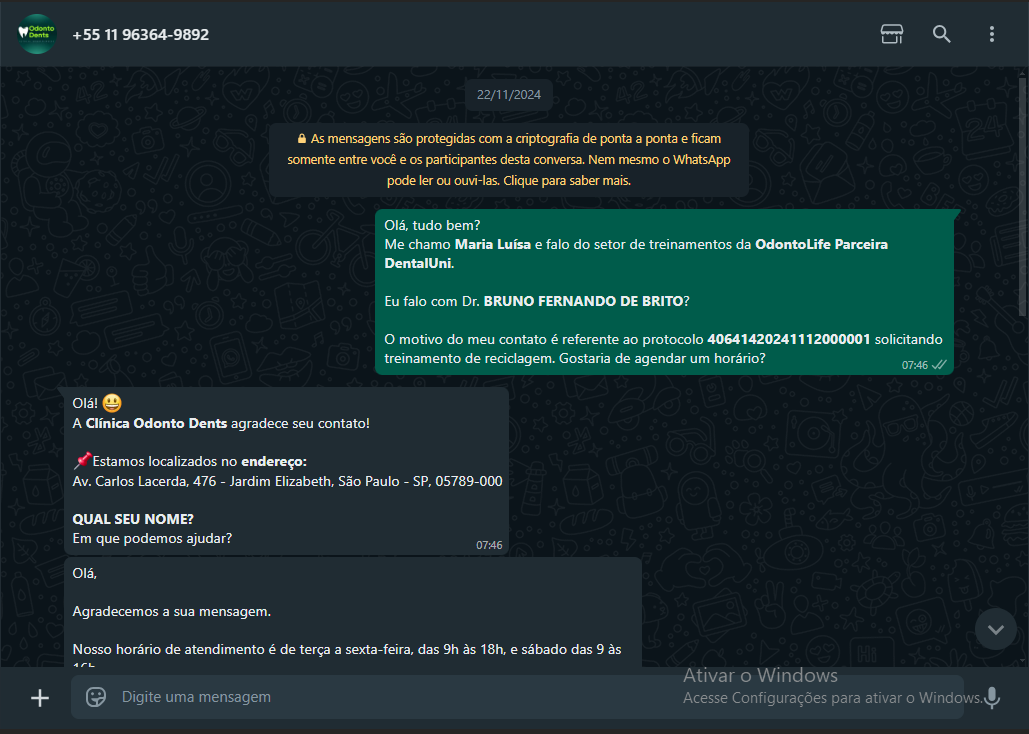This screenshot has height=734, width=1029.
Task: Click the double check marks at 07:46
Action: [x=939, y=365]
